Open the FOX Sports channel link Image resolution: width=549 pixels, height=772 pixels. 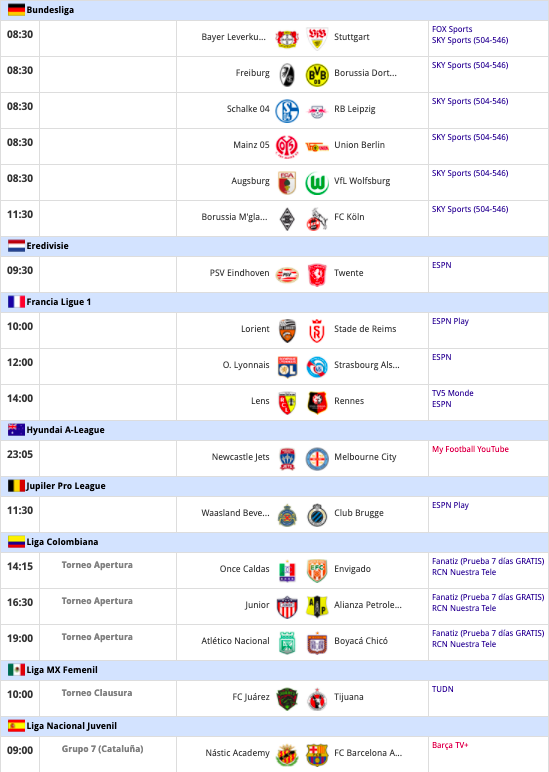(452, 29)
